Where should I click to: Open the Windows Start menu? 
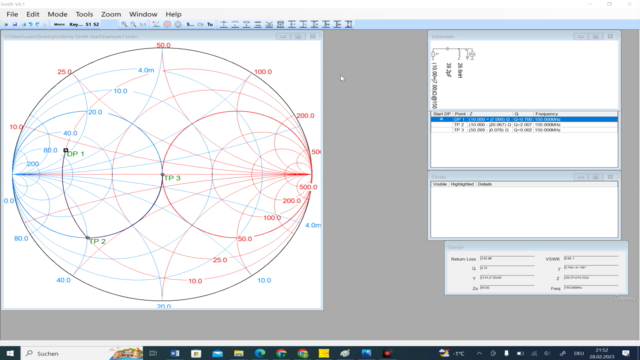tap(10, 353)
